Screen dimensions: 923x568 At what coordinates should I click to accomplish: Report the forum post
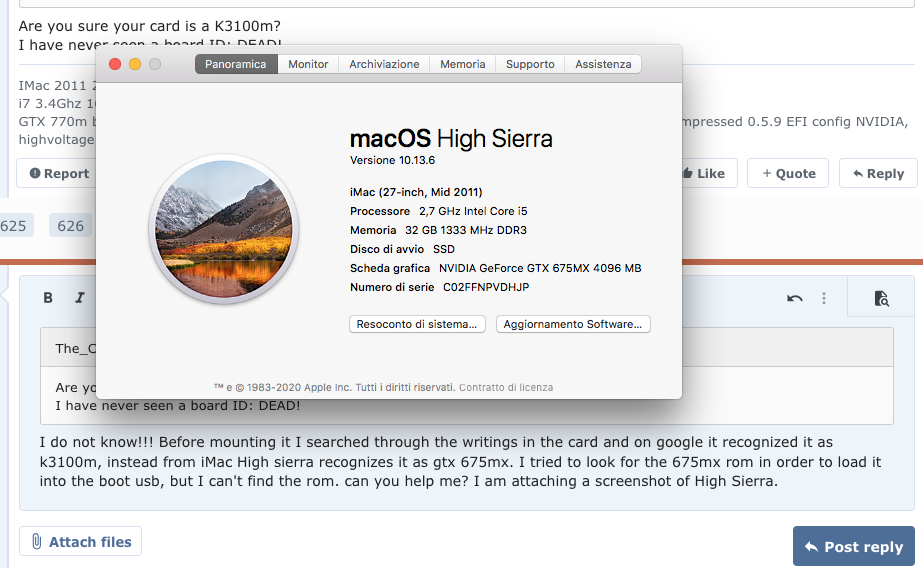coord(59,174)
